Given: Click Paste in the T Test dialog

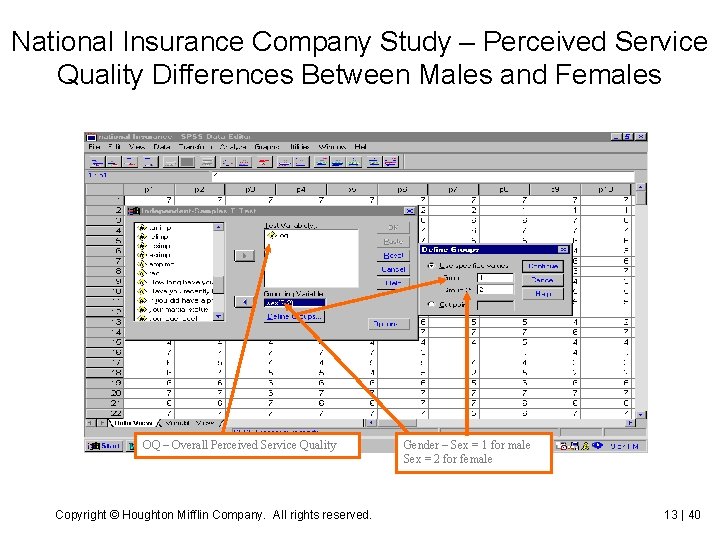Looking at the screenshot, I should pyautogui.click(x=394, y=242).
